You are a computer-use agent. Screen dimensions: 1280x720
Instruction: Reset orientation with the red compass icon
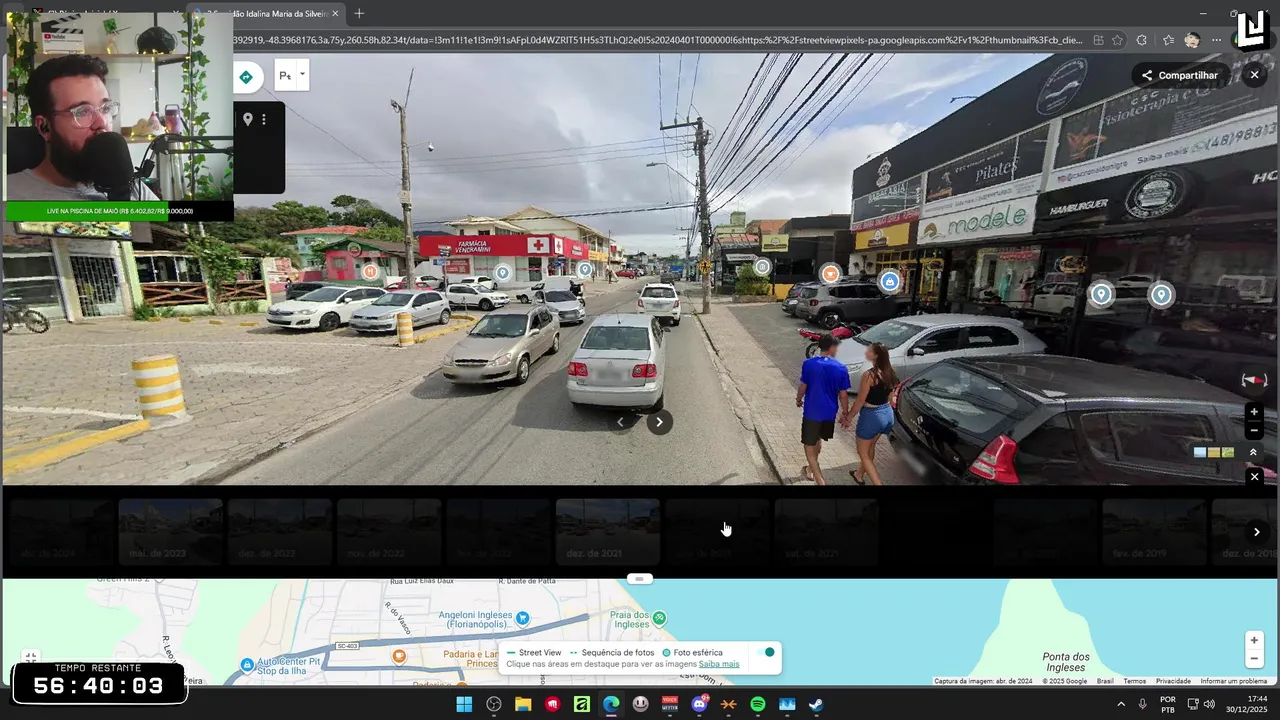[x=1254, y=380]
